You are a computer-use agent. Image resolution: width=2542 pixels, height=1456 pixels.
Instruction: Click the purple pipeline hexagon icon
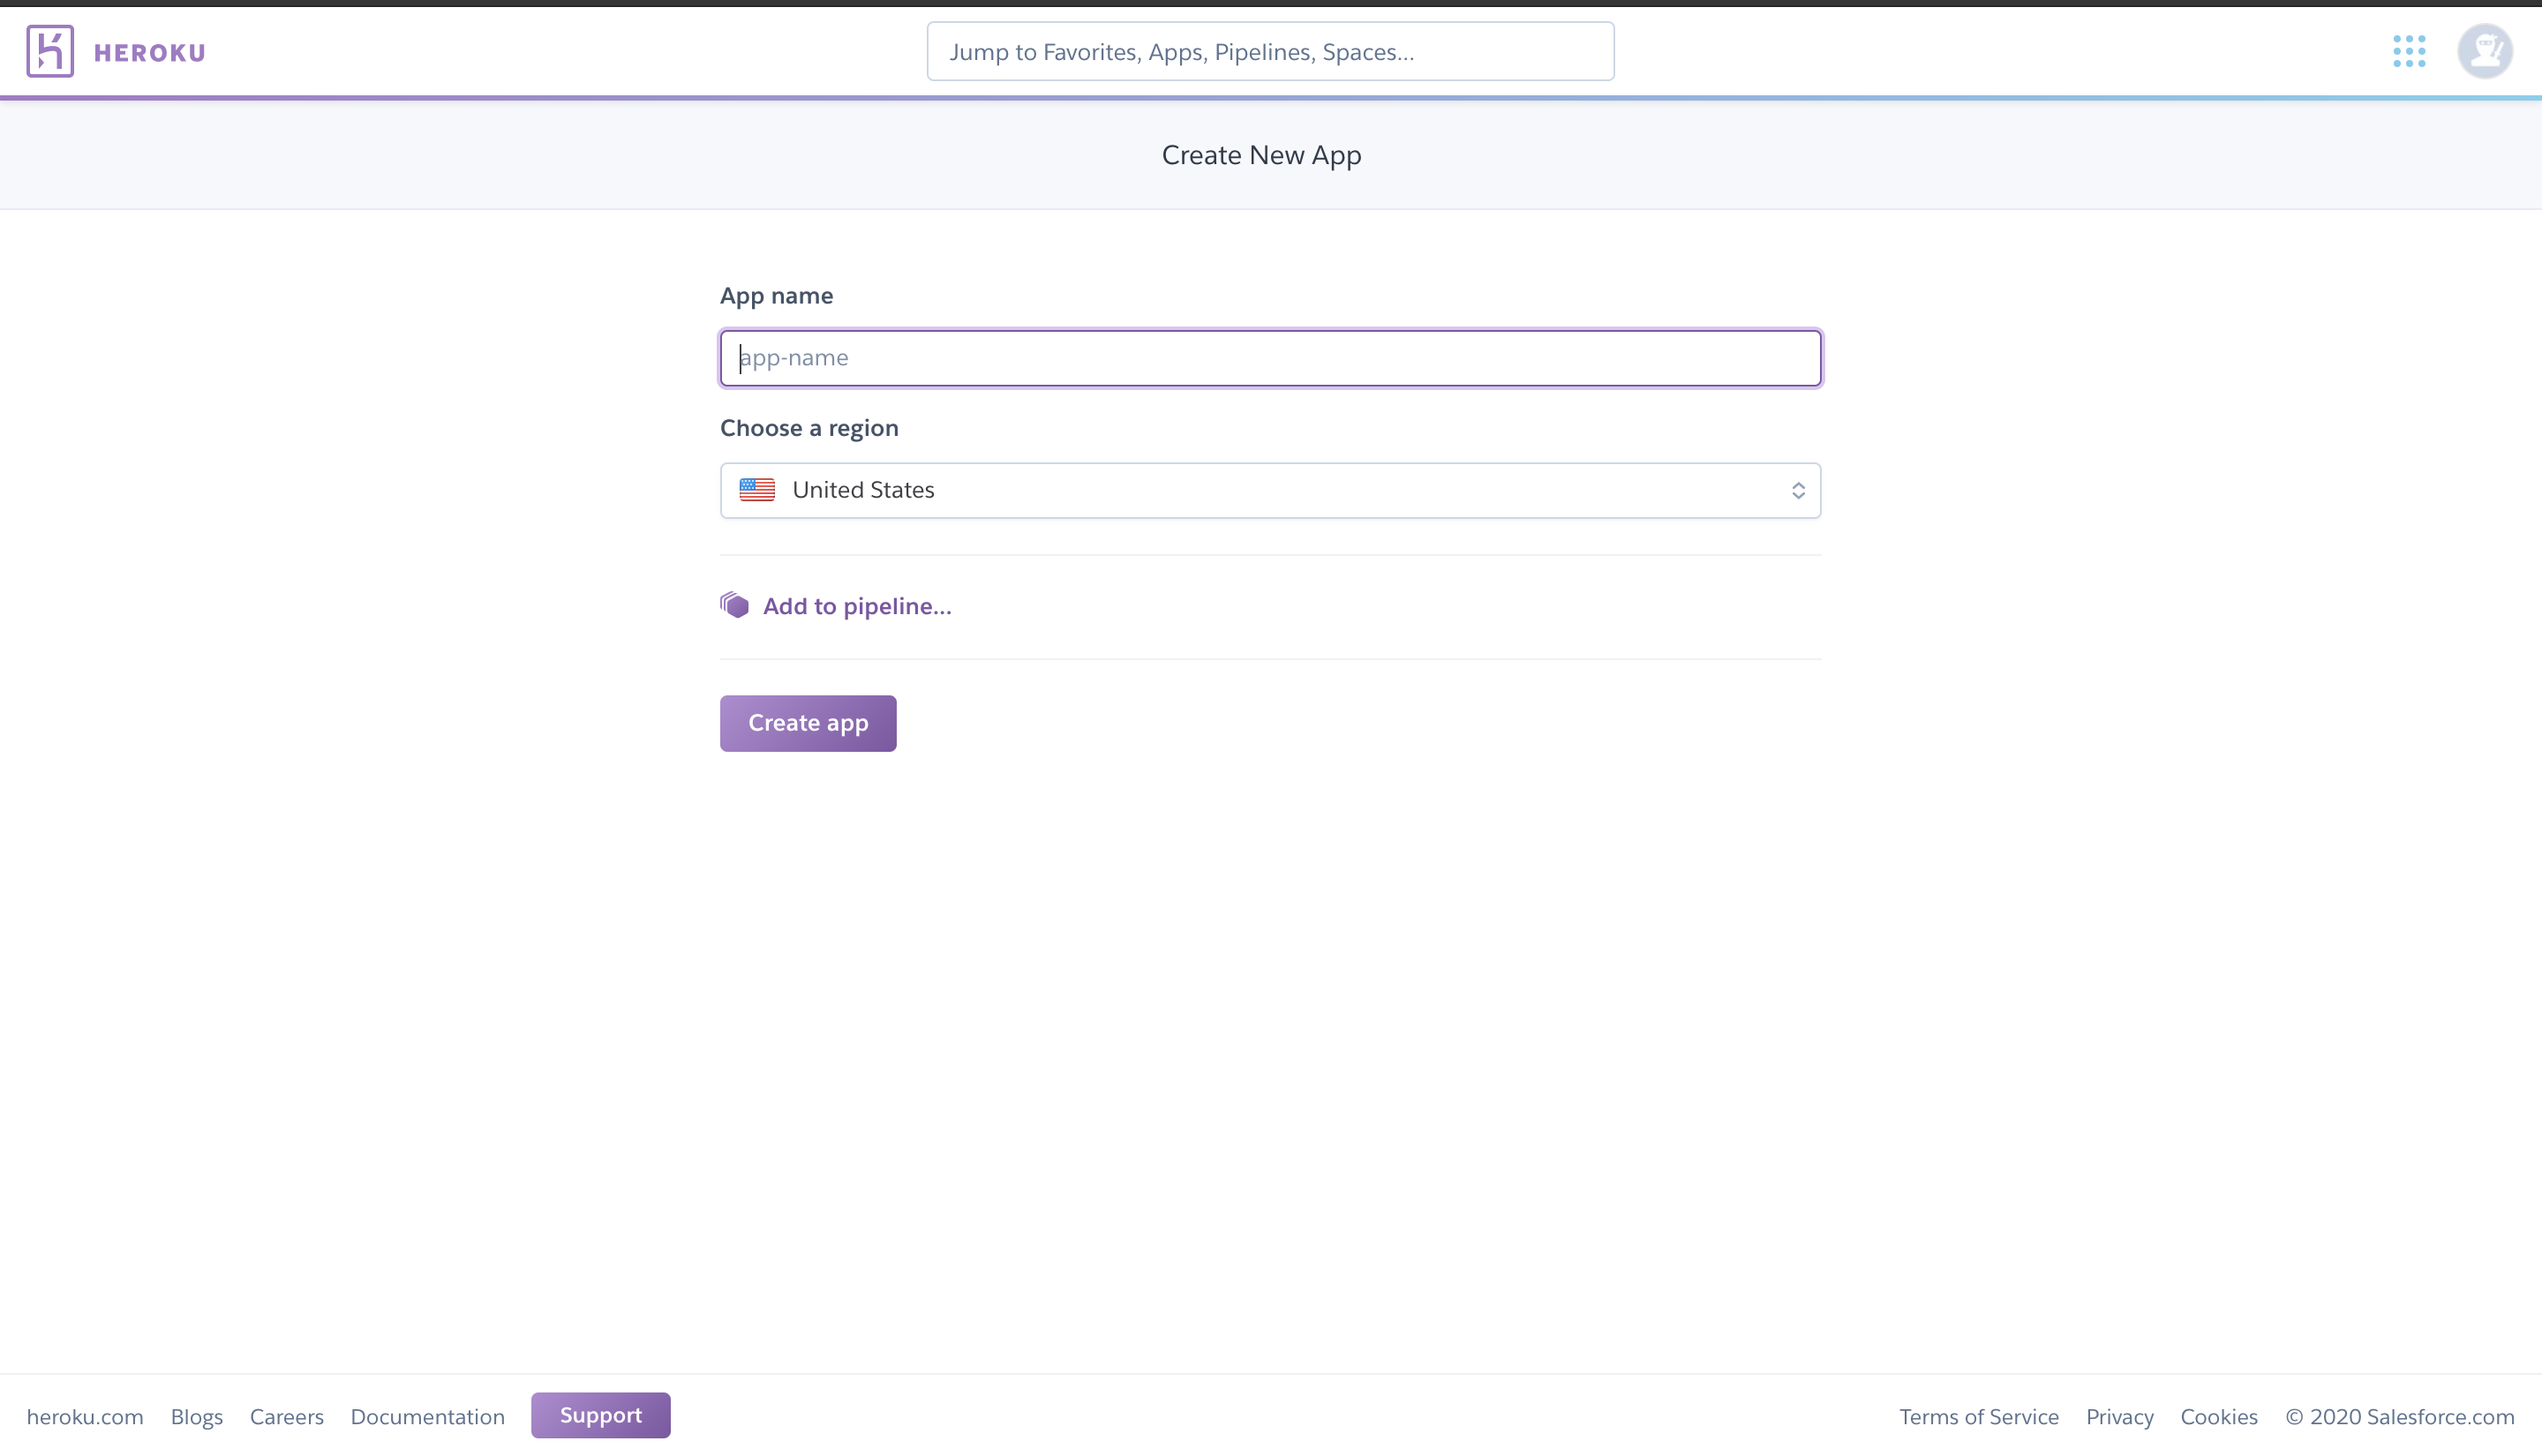tap(734, 605)
